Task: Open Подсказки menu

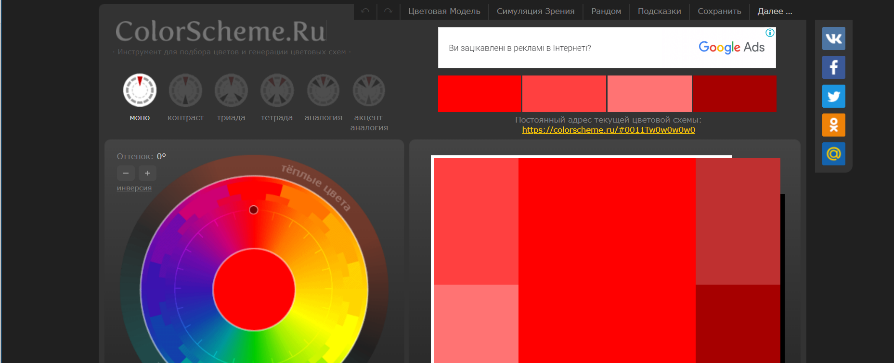Action: [659, 11]
